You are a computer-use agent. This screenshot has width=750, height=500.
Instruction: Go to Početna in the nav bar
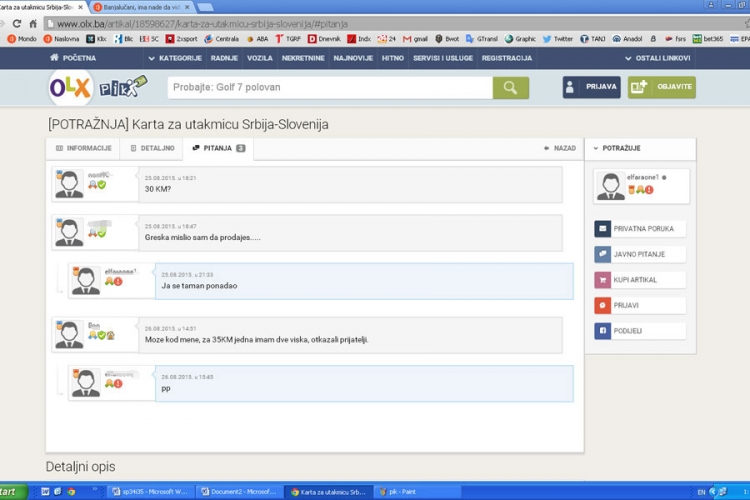click(73, 58)
